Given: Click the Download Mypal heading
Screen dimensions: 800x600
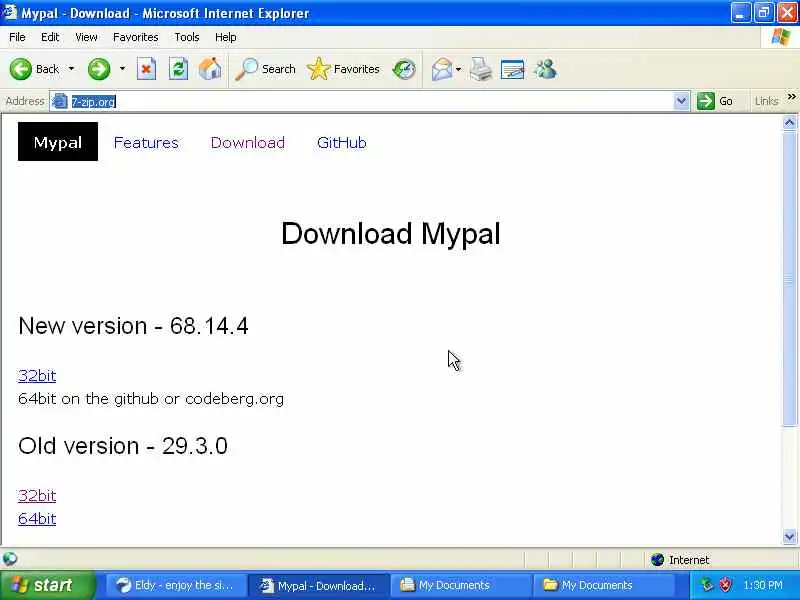Looking at the screenshot, I should (391, 234).
